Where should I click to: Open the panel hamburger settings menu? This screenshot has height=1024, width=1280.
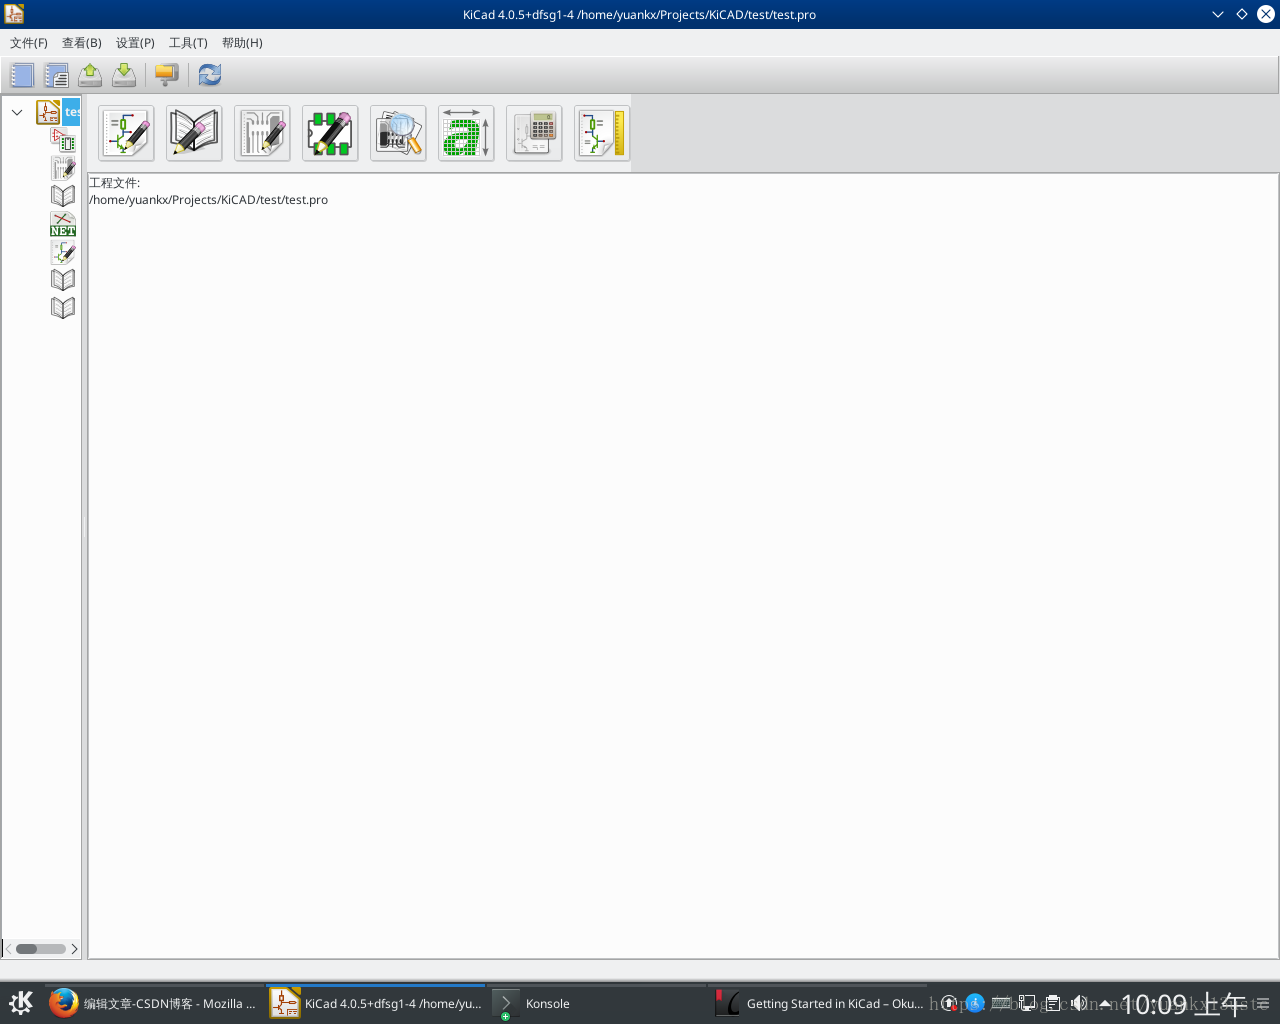[x=1263, y=1003]
